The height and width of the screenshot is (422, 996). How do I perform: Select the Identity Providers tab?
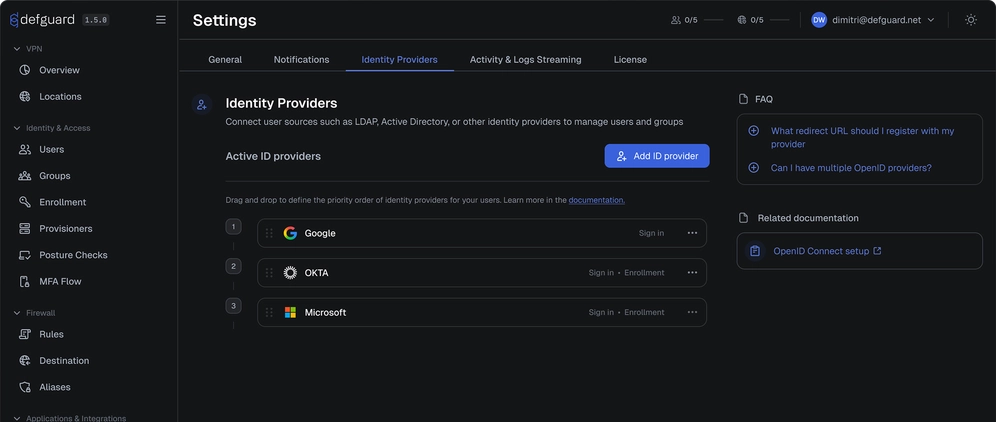click(x=400, y=60)
